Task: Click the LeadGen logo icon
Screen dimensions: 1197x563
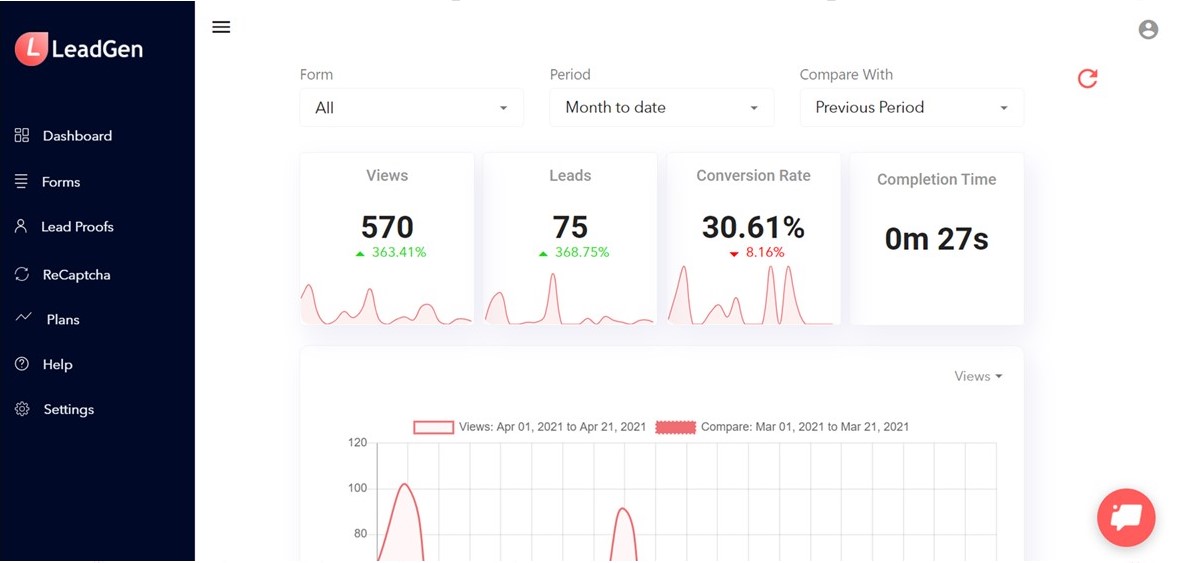Action: coord(31,49)
